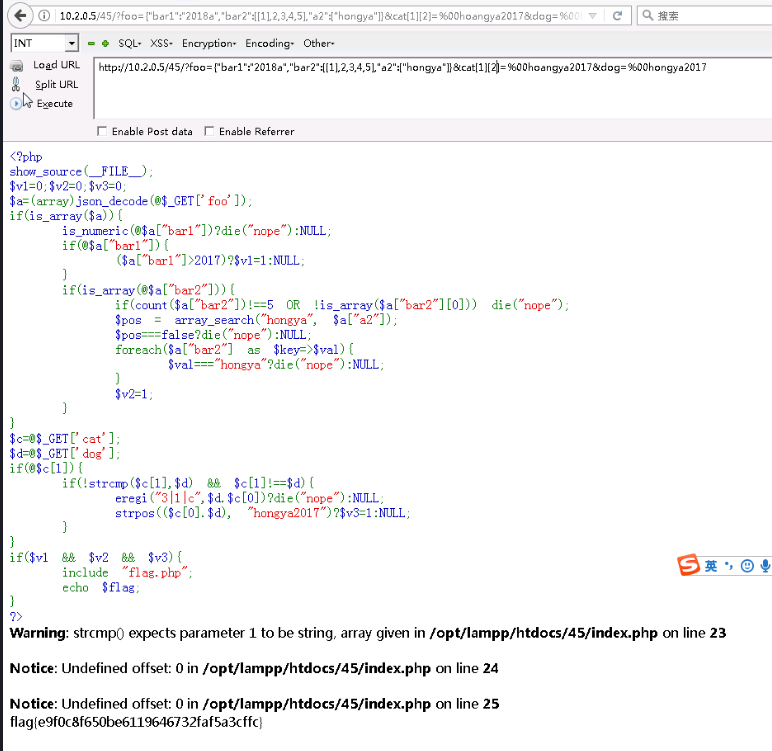
Task: Click the flag{e9f0c8f650be...} output text
Action: coord(136,722)
